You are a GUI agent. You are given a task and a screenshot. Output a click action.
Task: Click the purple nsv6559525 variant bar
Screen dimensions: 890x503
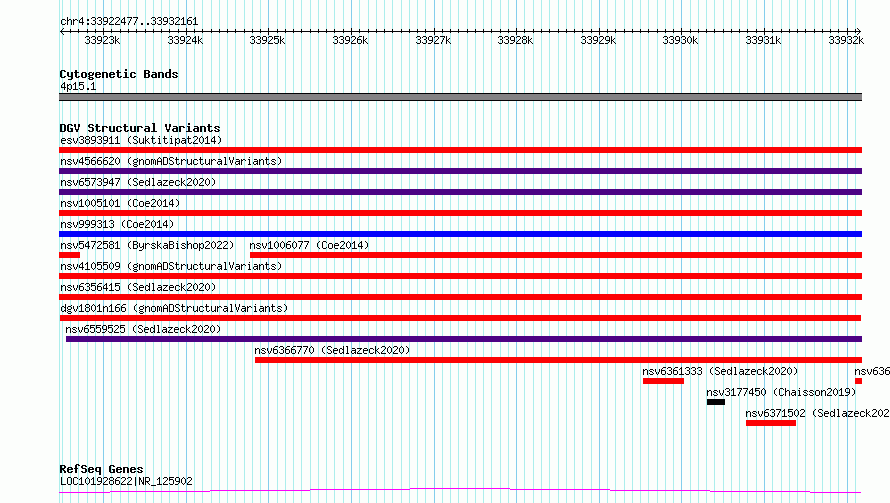coord(464,339)
